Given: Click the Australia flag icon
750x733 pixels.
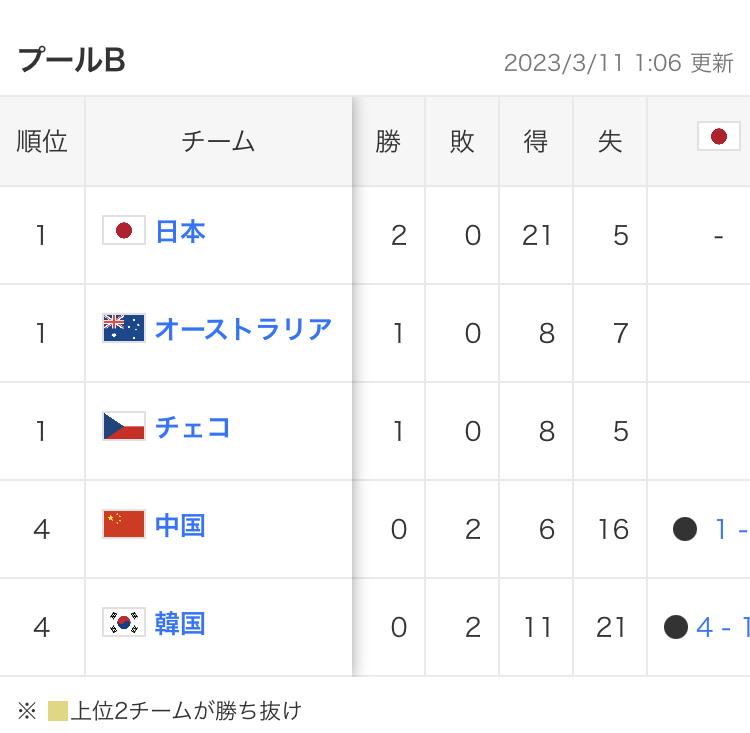Looking at the screenshot, I should [x=124, y=328].
